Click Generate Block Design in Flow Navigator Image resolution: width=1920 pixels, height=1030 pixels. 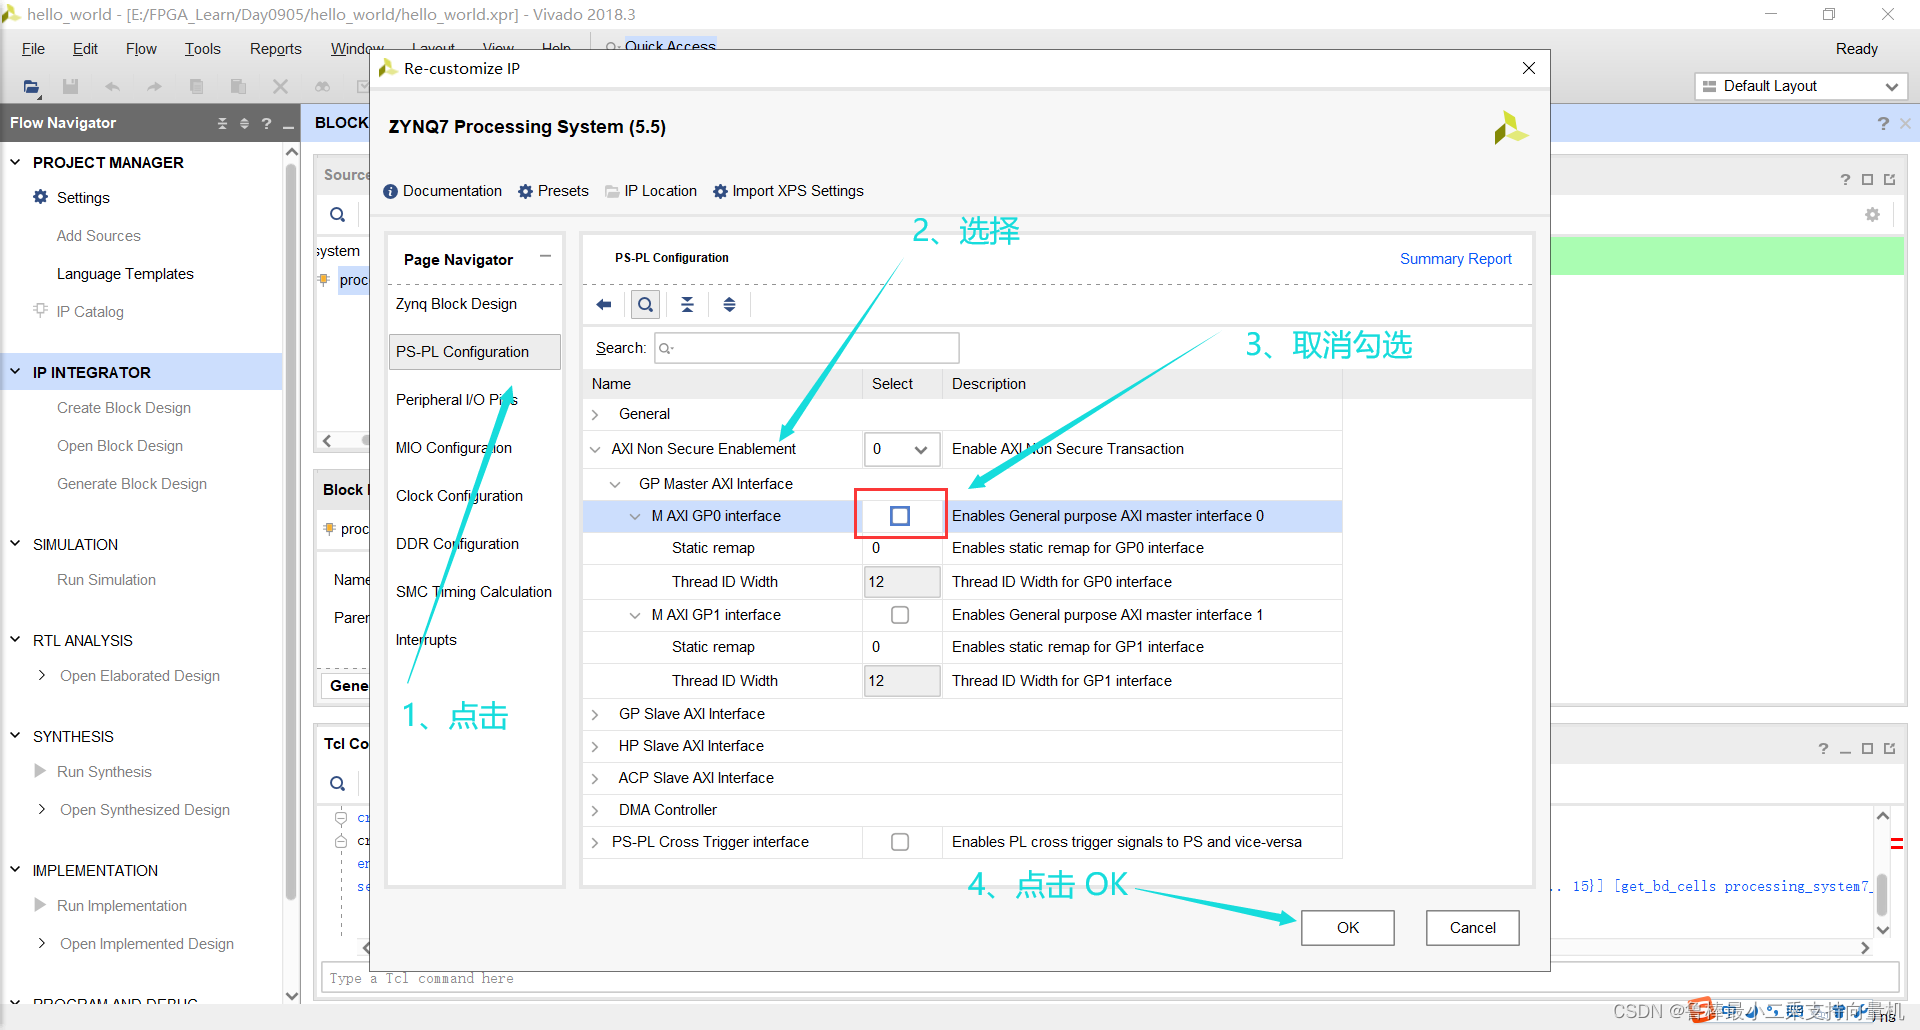point(132,484)
